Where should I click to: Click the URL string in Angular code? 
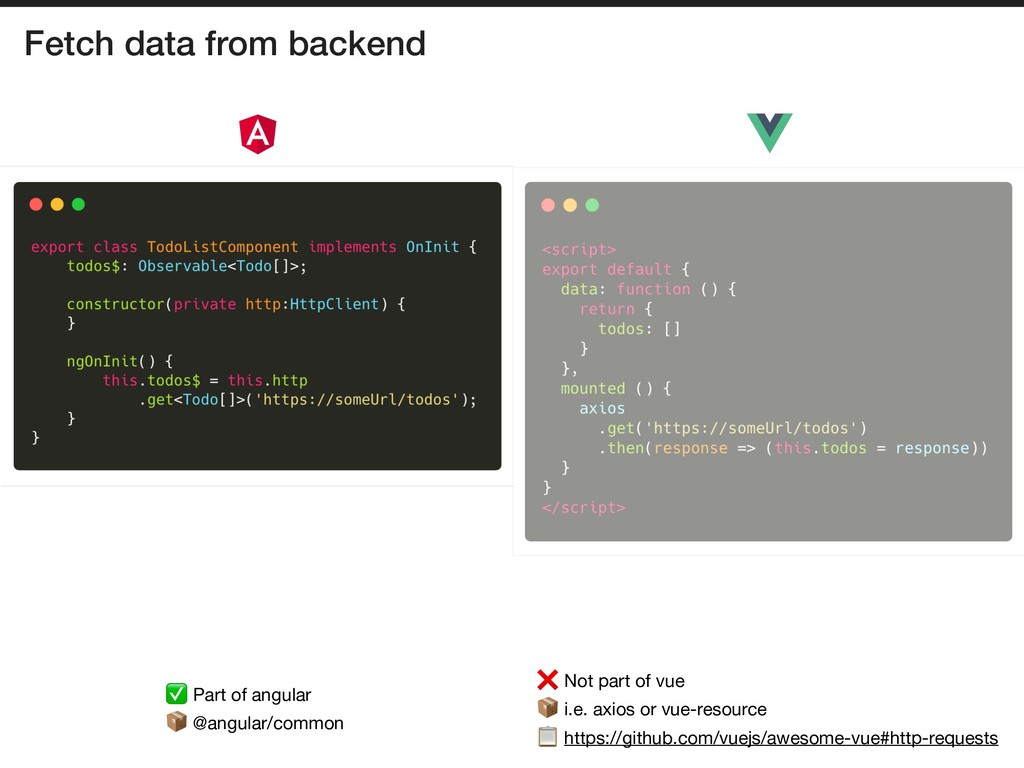point(356,399)
